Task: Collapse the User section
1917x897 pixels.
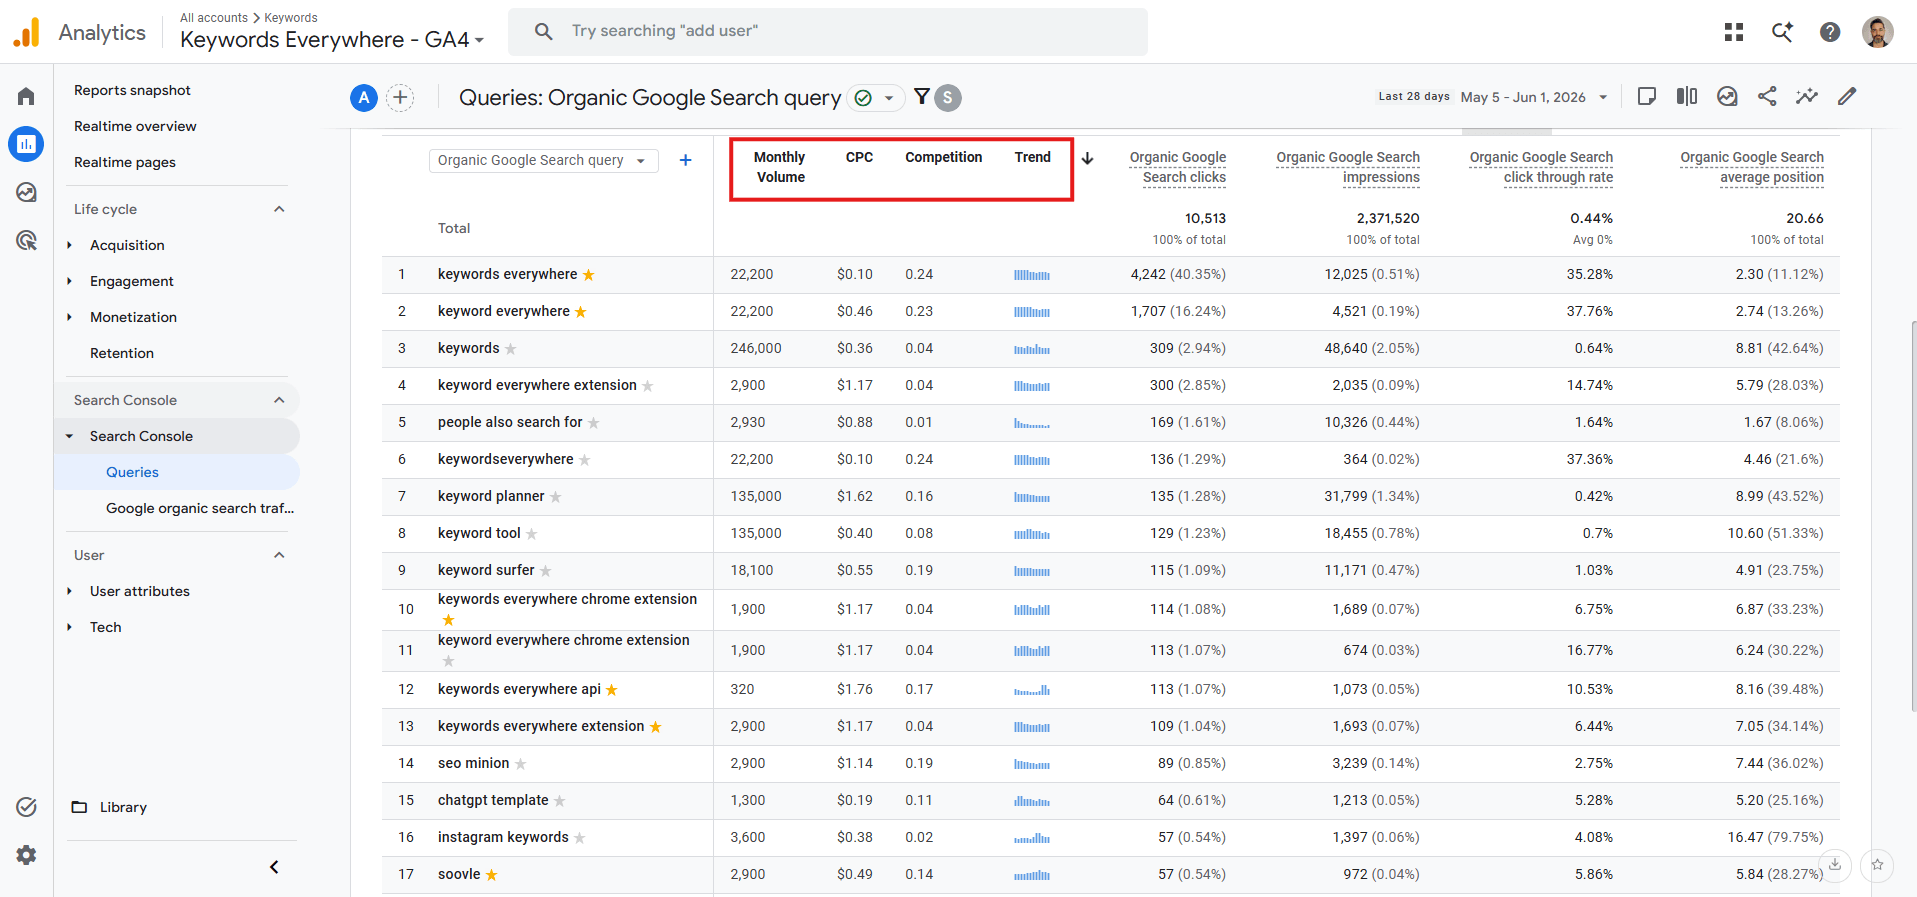Action: point(279,555)
